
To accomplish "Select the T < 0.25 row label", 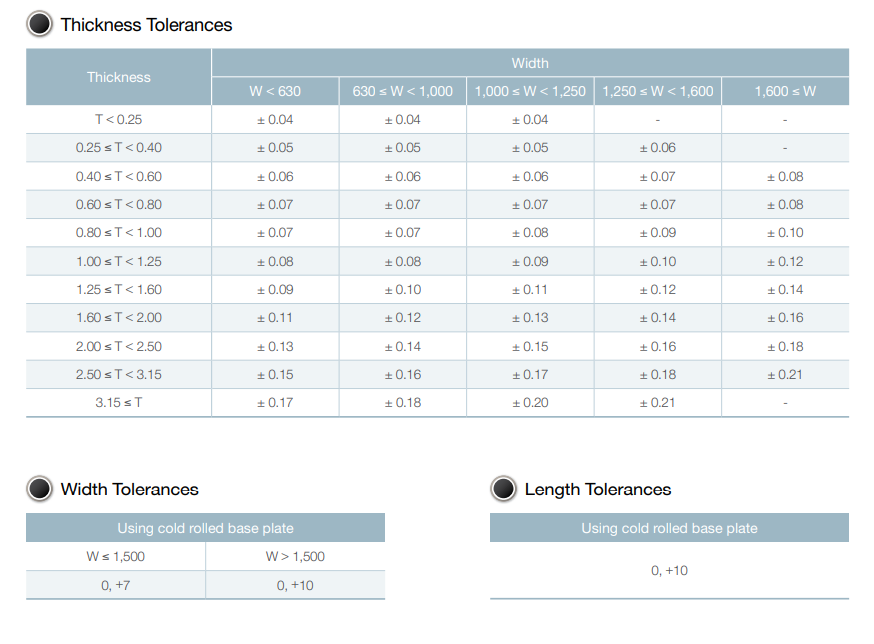I will point(119,119).
